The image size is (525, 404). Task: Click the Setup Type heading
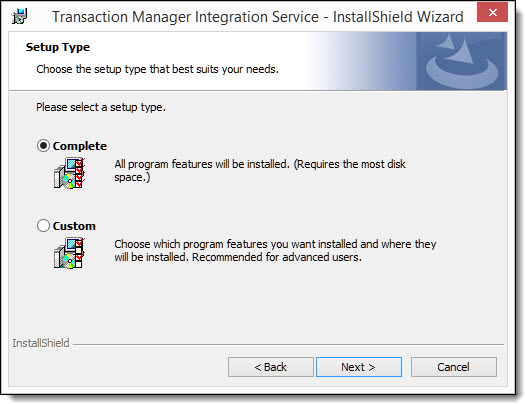(x=58, y=47)
